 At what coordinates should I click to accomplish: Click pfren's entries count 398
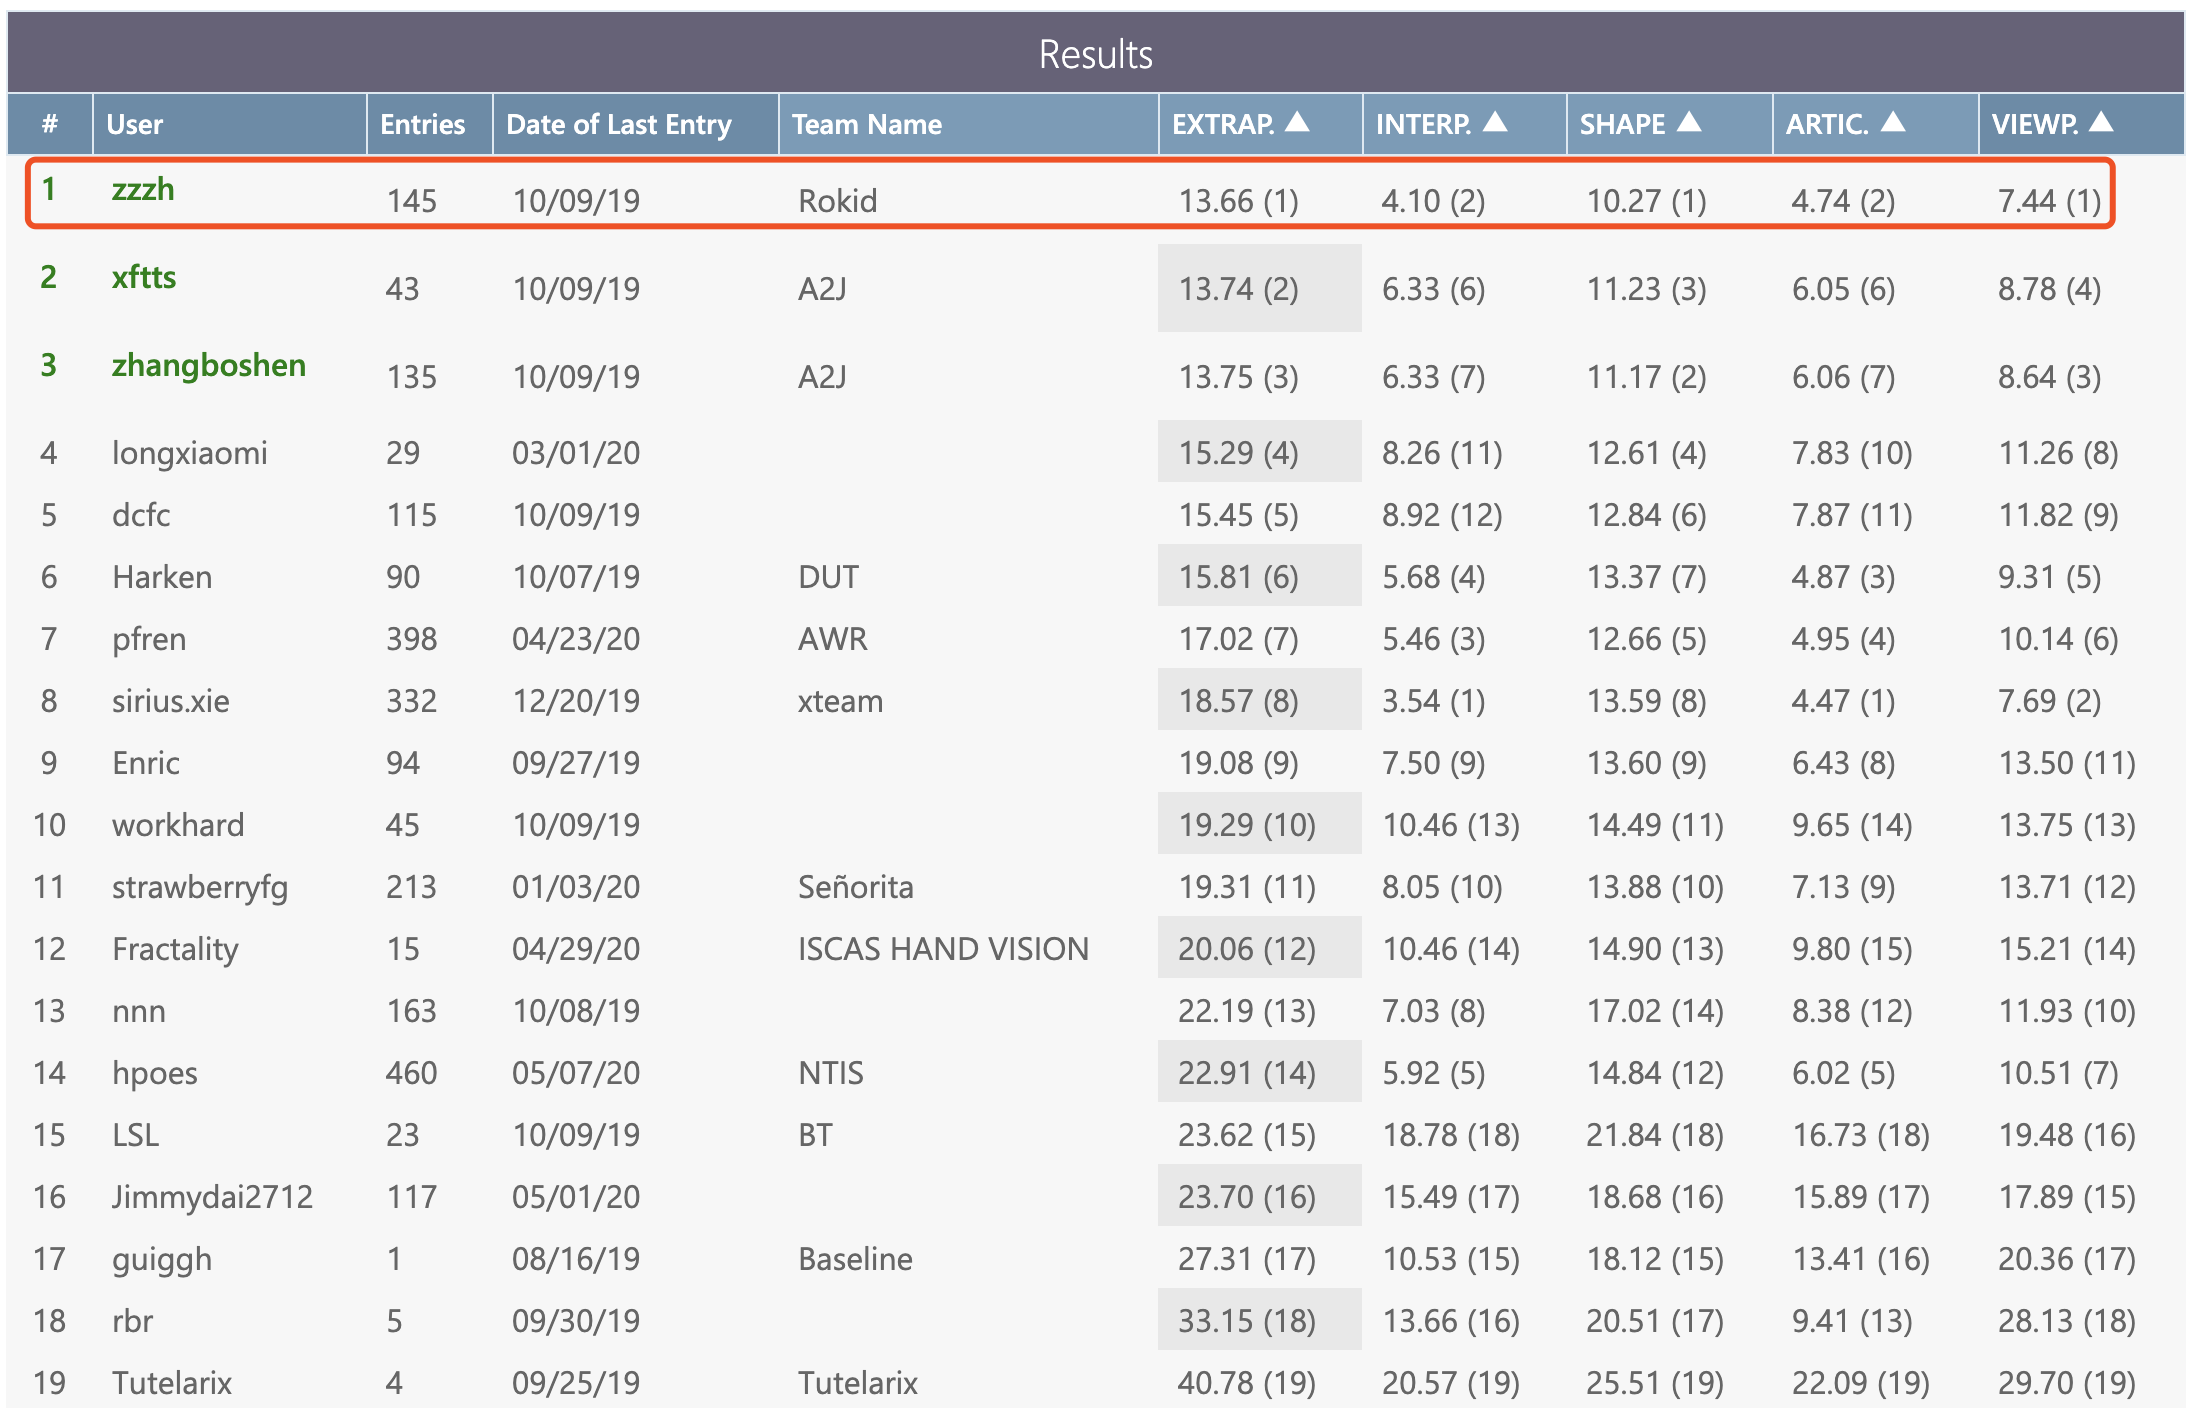tap(411, 639)
